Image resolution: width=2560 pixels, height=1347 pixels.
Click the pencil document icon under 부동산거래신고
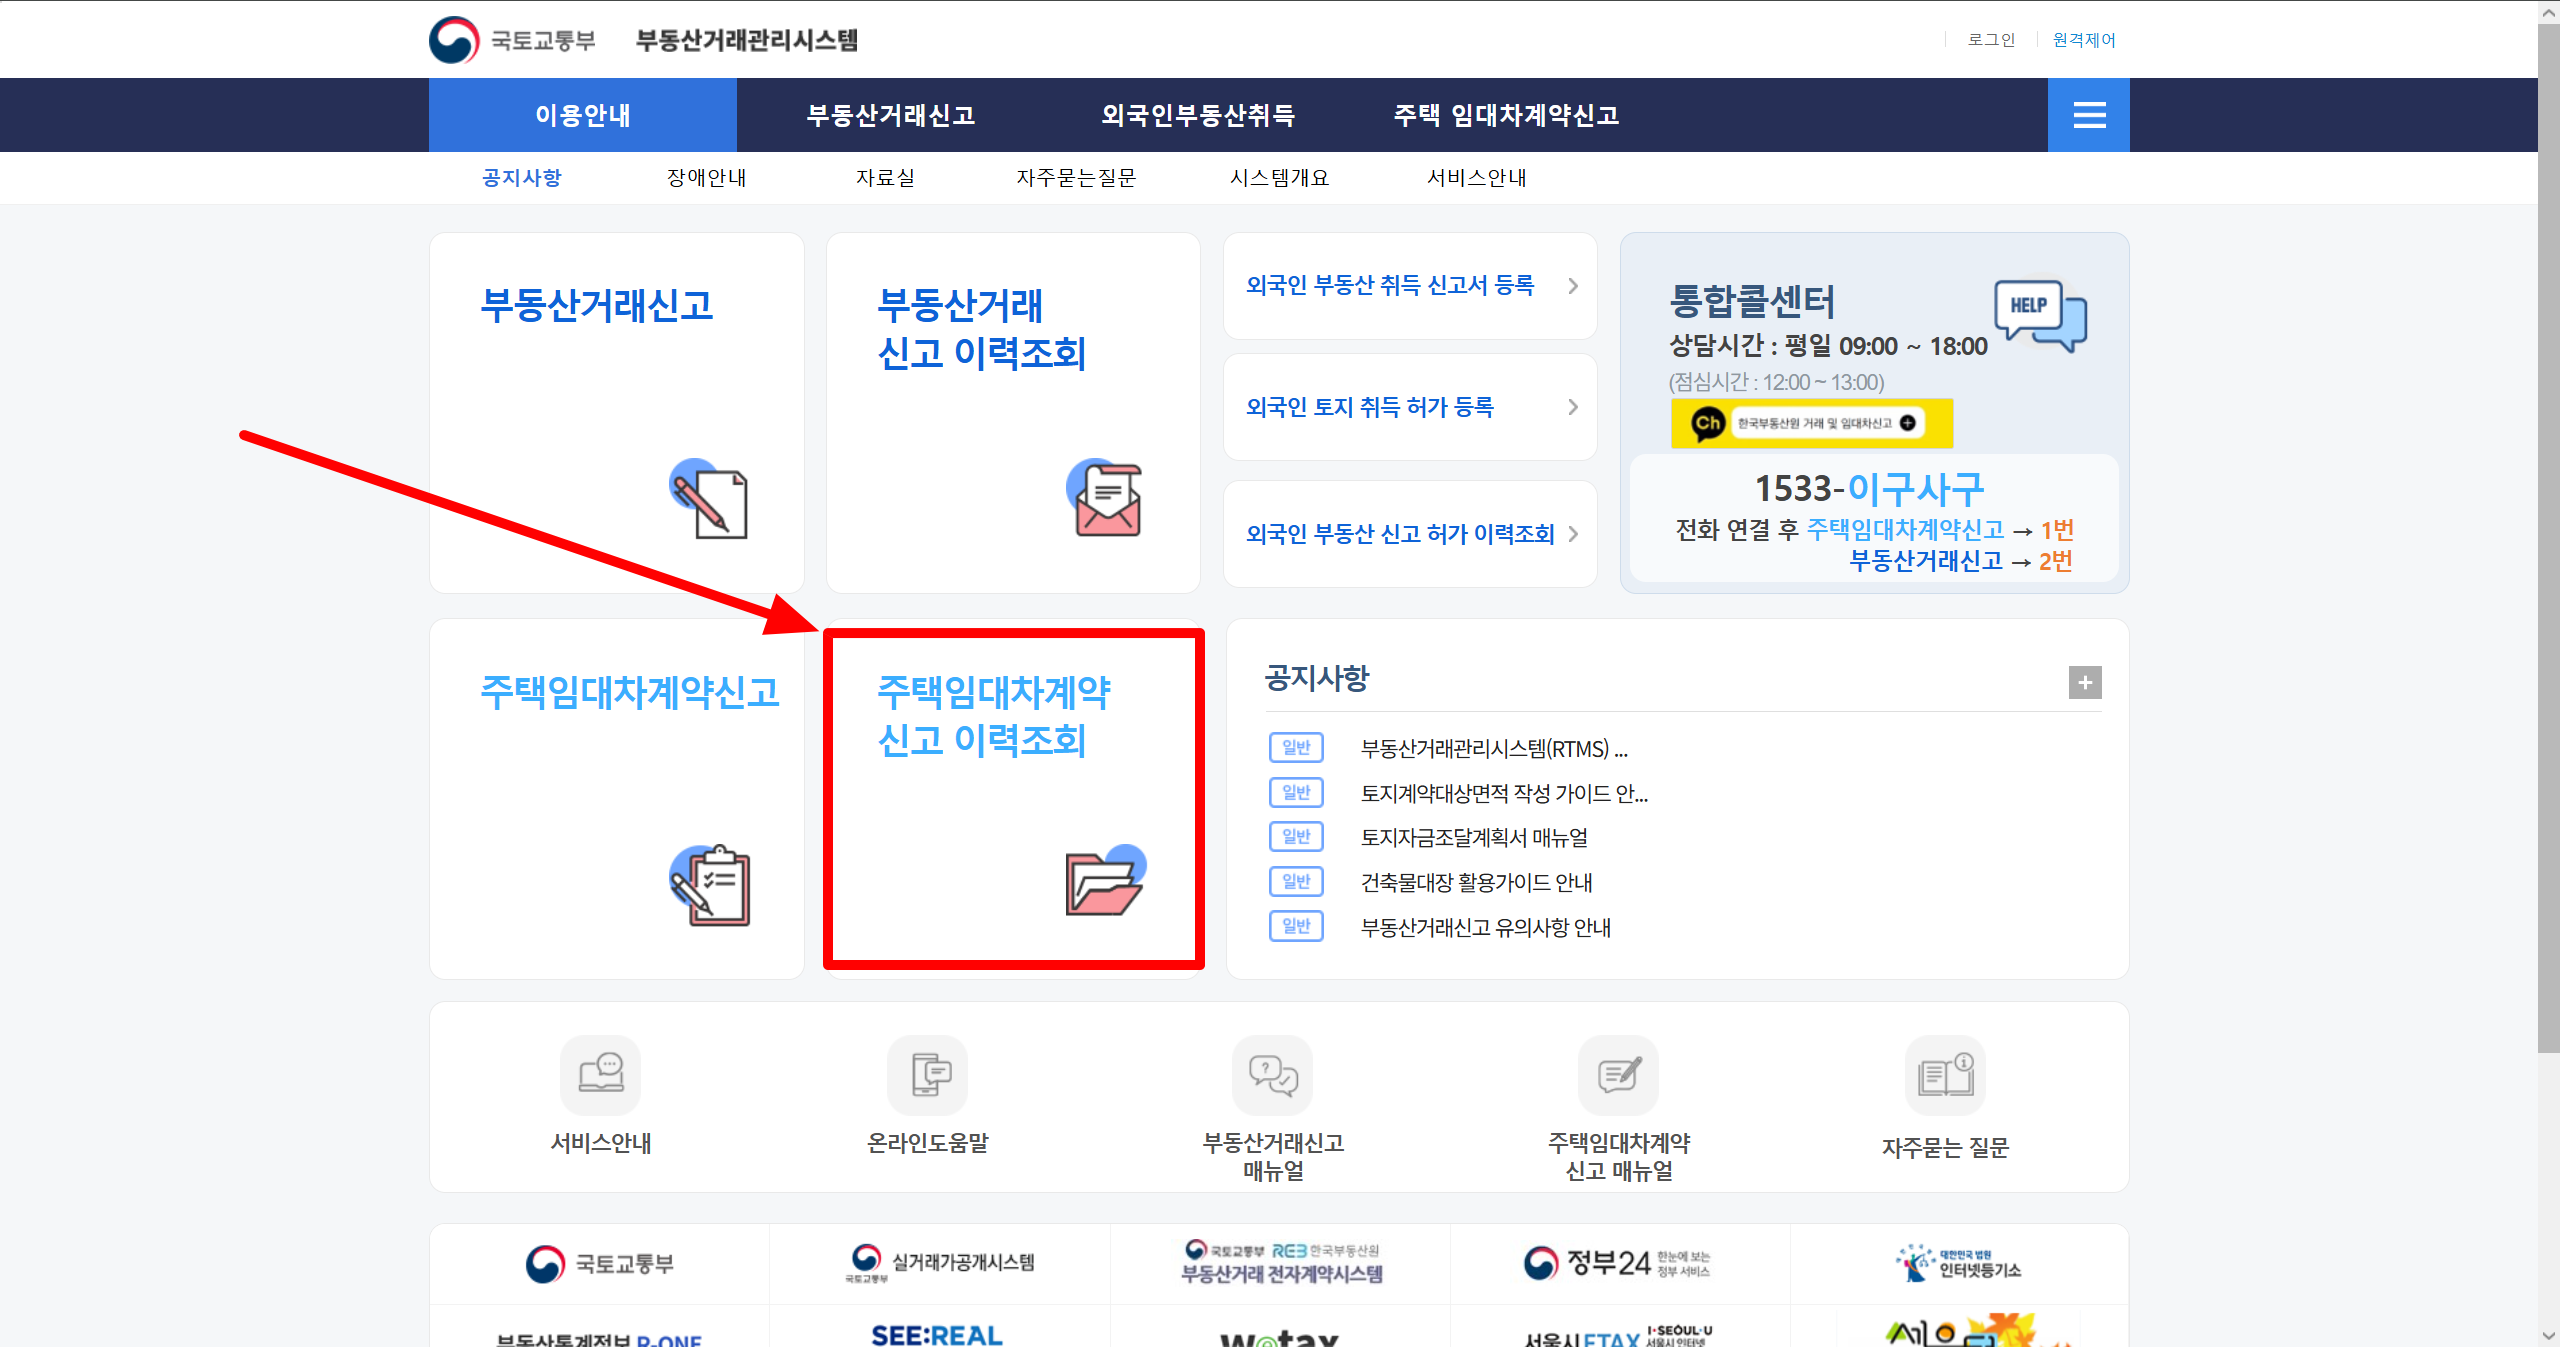click(709, 500)
